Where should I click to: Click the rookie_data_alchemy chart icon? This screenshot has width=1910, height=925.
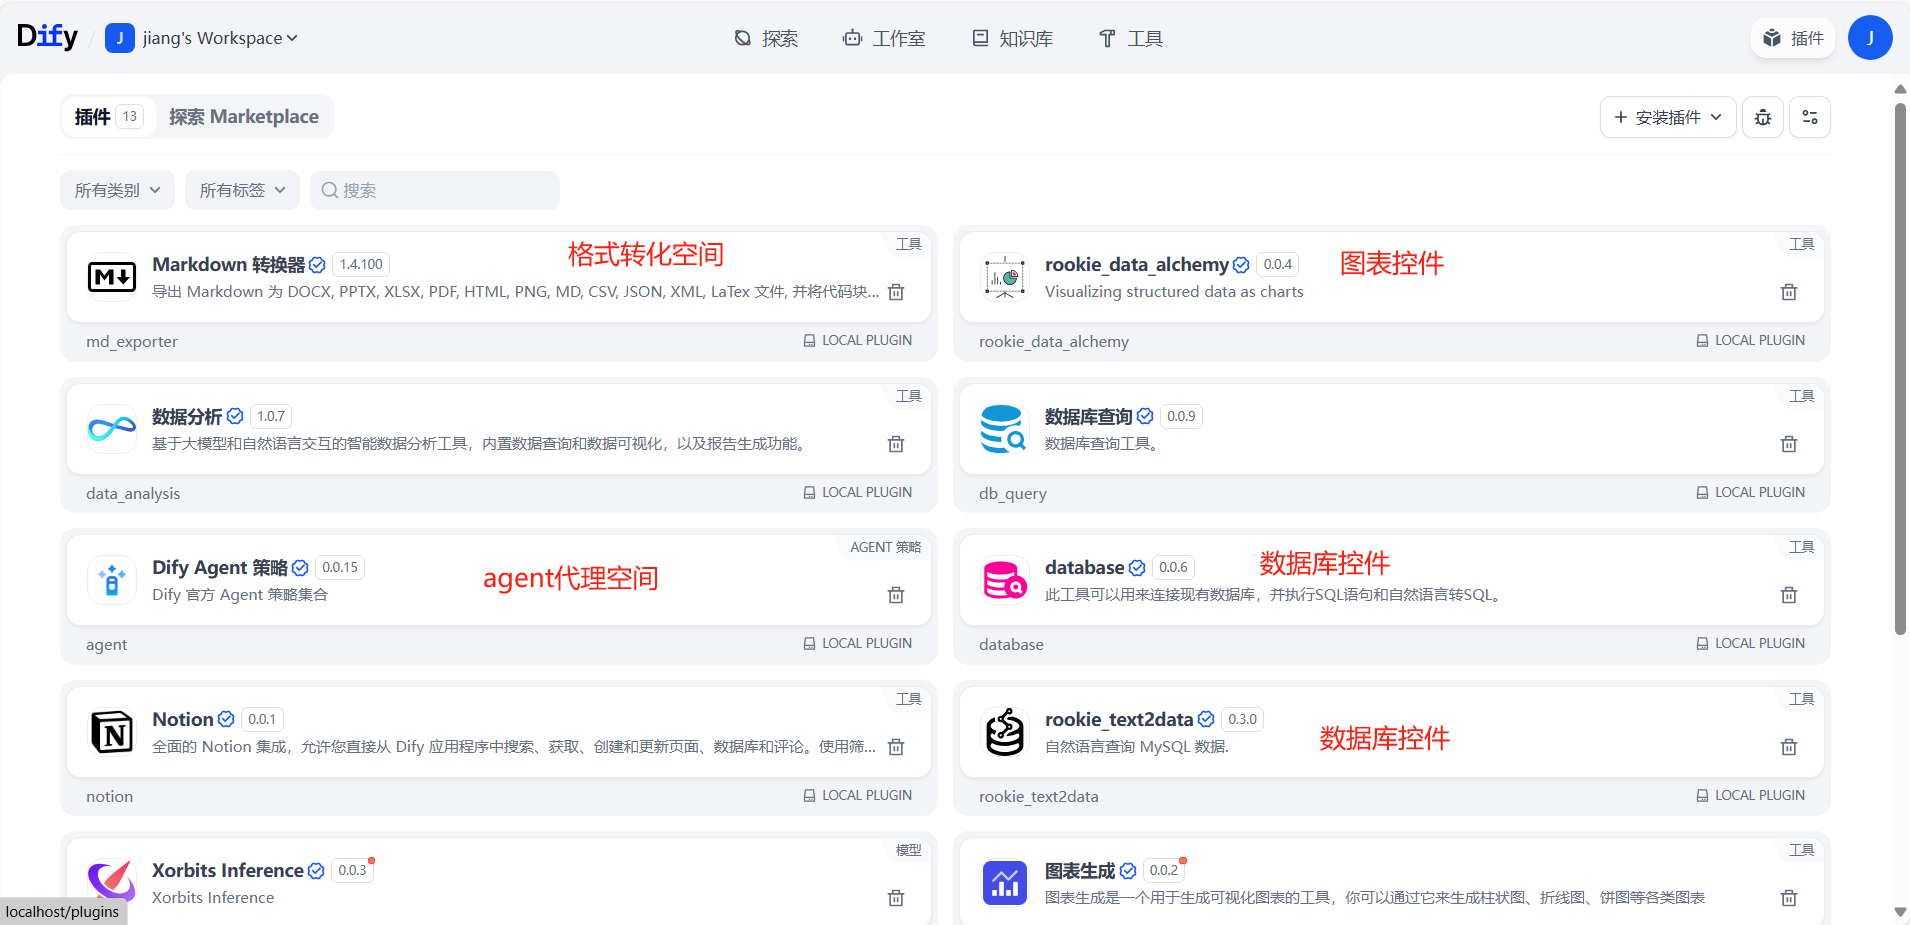point(1005,277)
